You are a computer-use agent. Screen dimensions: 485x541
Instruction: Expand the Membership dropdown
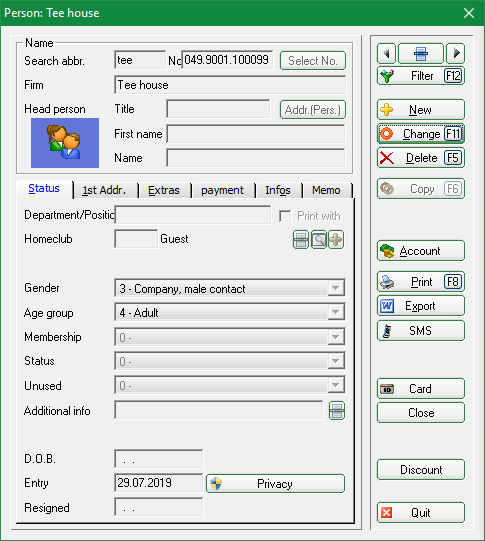(335, 337)
